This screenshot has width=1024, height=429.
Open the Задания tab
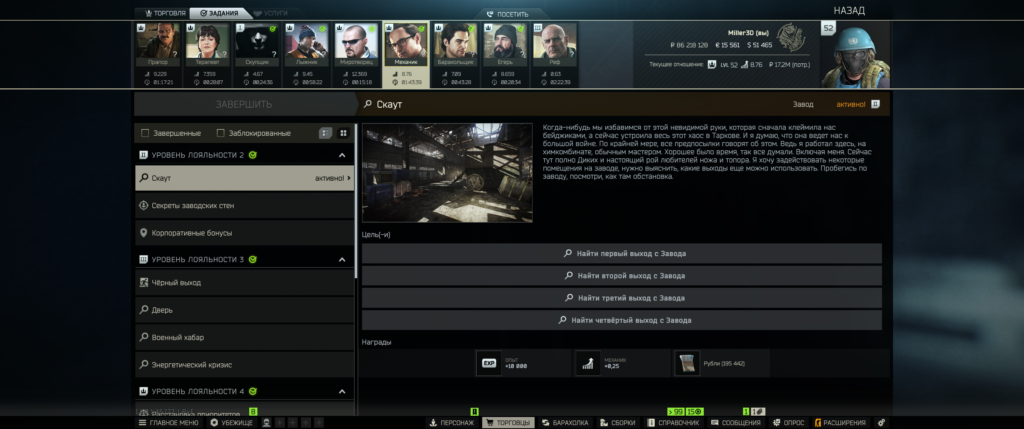click(221, 13)
